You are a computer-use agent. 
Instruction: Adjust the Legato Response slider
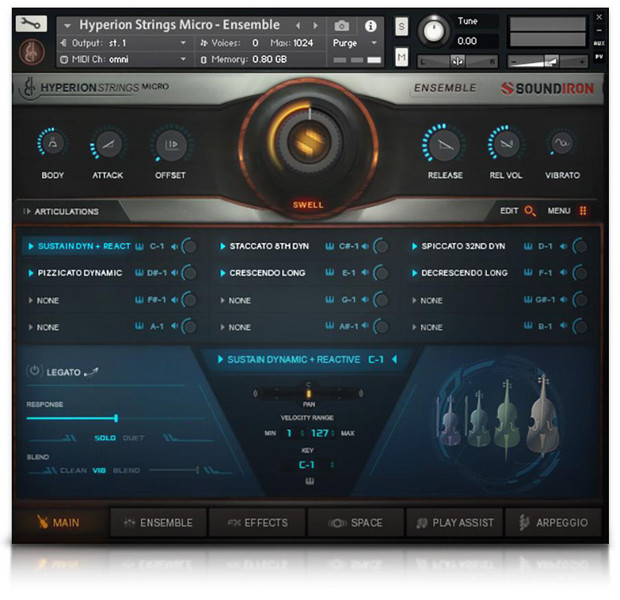coord(115,418)
